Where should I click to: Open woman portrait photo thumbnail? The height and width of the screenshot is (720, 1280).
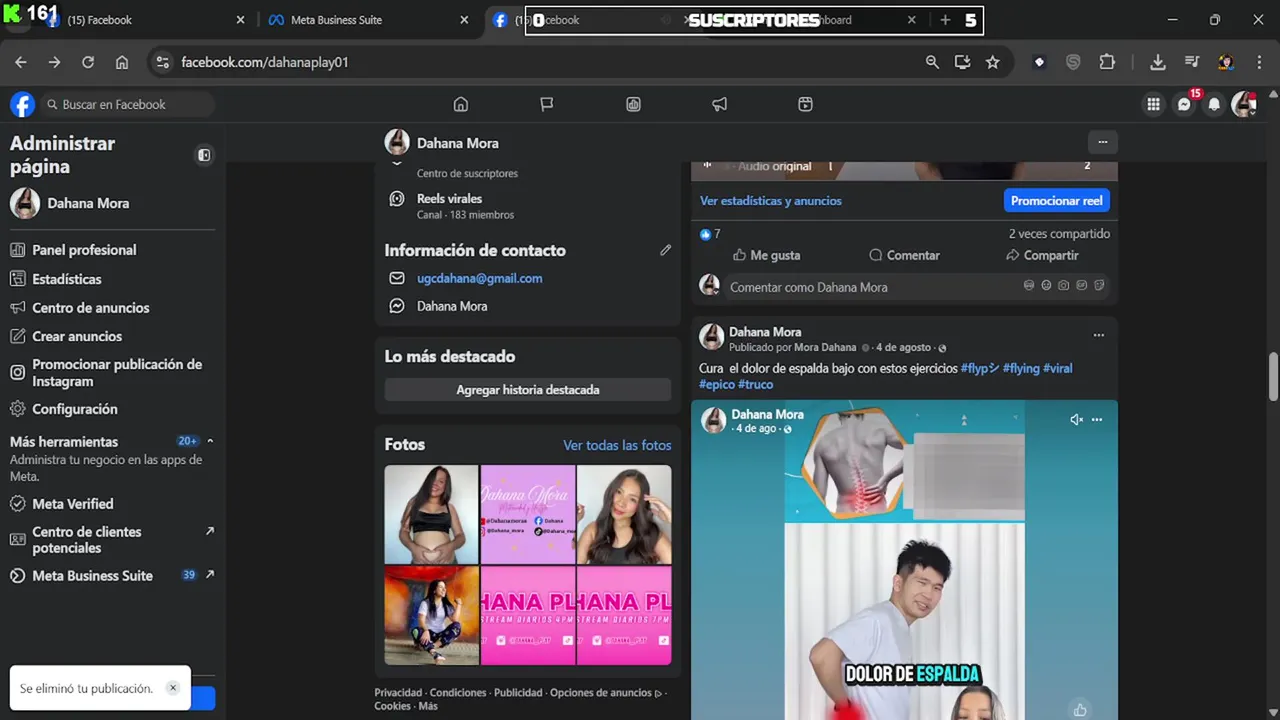pyautogui.click(x=624, y=514)
